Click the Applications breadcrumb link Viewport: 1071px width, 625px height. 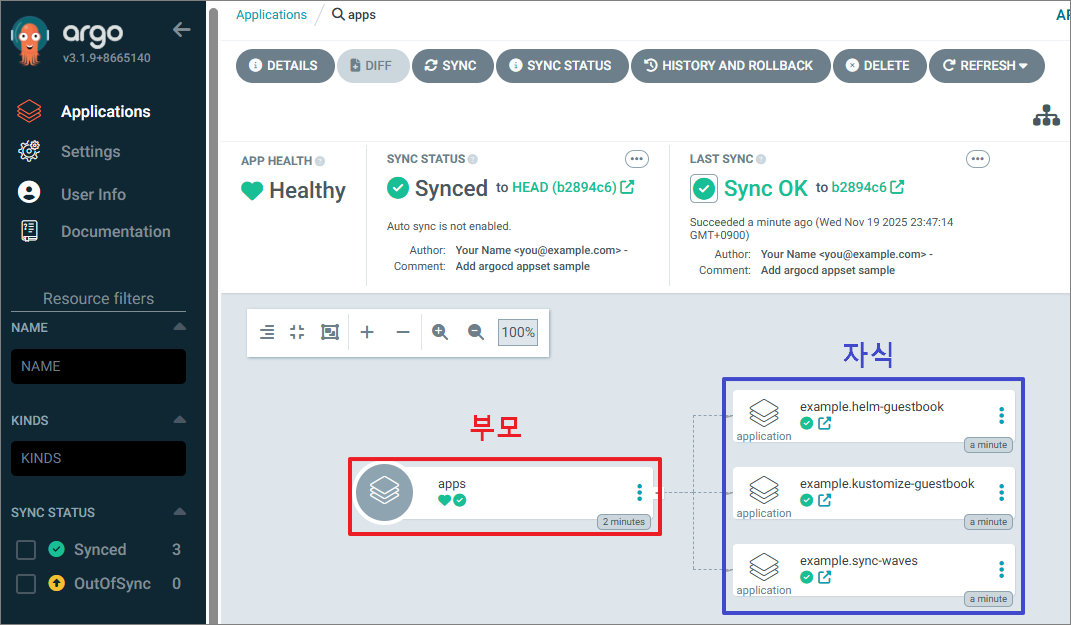coord(271,14)
